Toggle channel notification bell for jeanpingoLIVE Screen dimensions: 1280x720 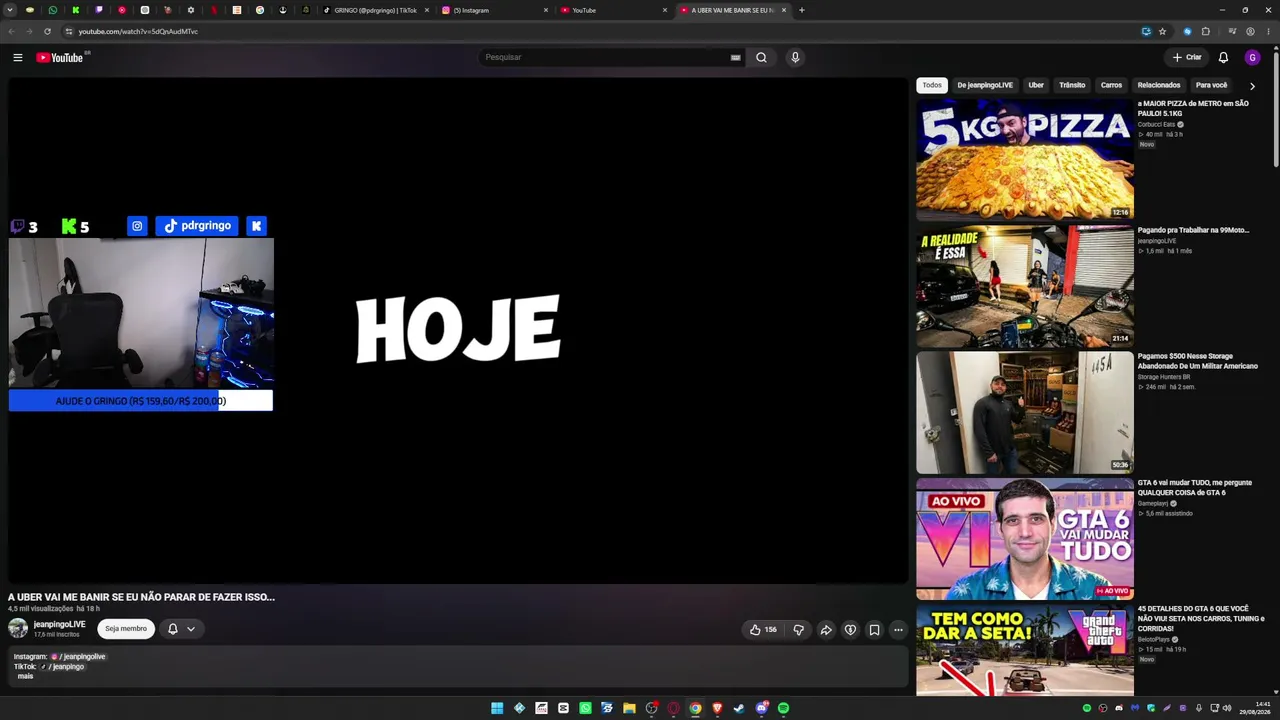pos(172,628)
